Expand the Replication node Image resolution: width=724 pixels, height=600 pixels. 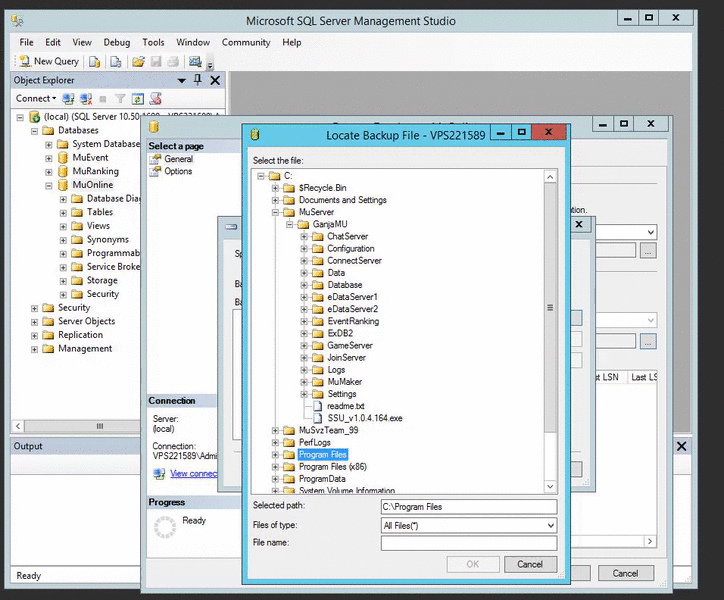pyautogui.click(x=34, y=336)
